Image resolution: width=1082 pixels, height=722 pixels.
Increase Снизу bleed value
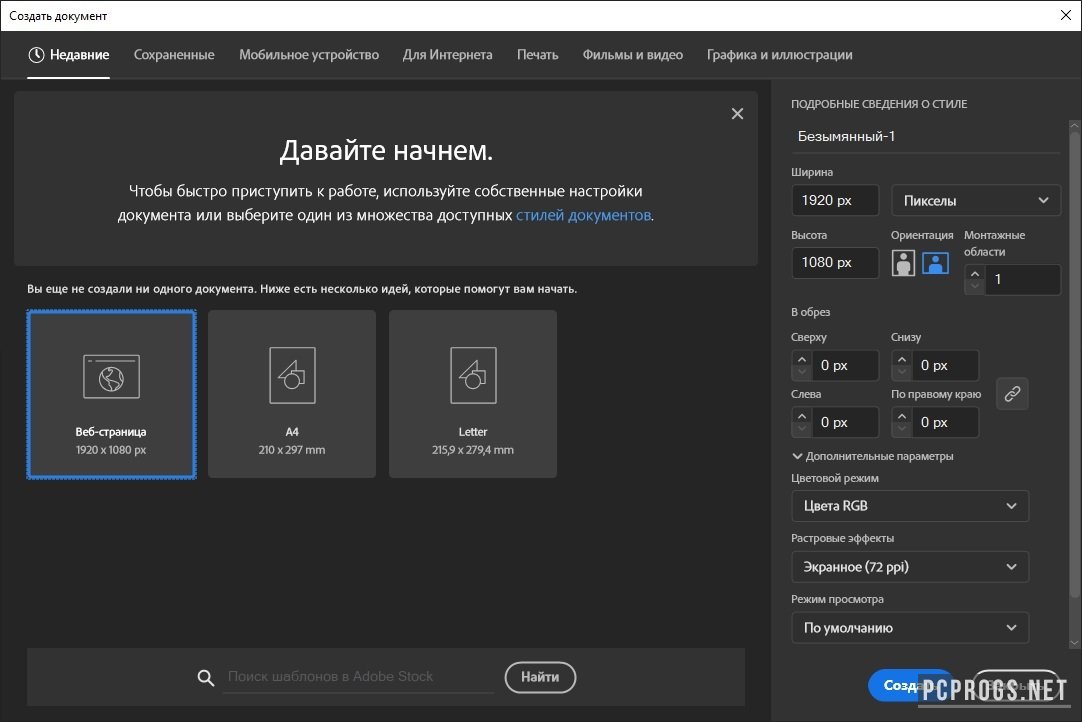(x=901, y=360)
